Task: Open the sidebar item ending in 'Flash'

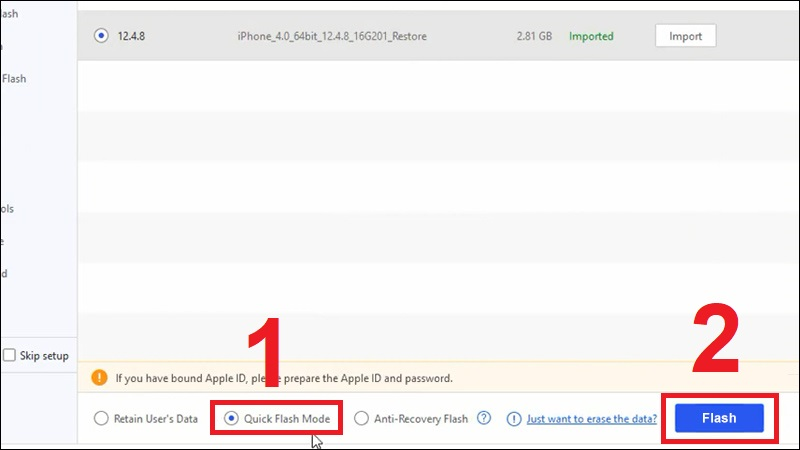Action: (x=13, y=79)
